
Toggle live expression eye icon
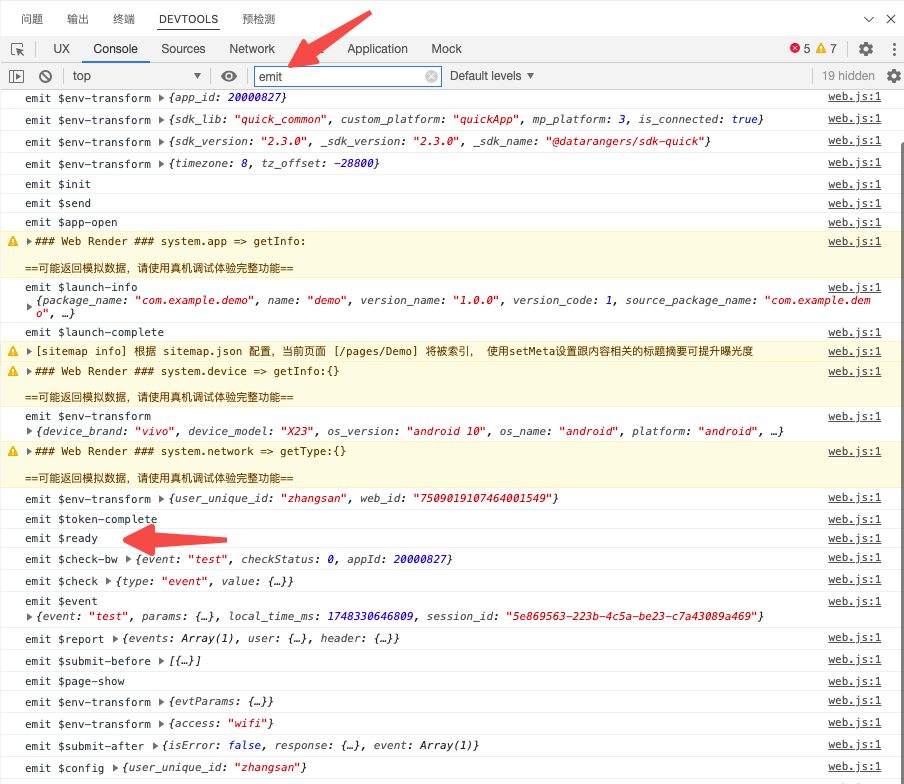click(229, 76)
